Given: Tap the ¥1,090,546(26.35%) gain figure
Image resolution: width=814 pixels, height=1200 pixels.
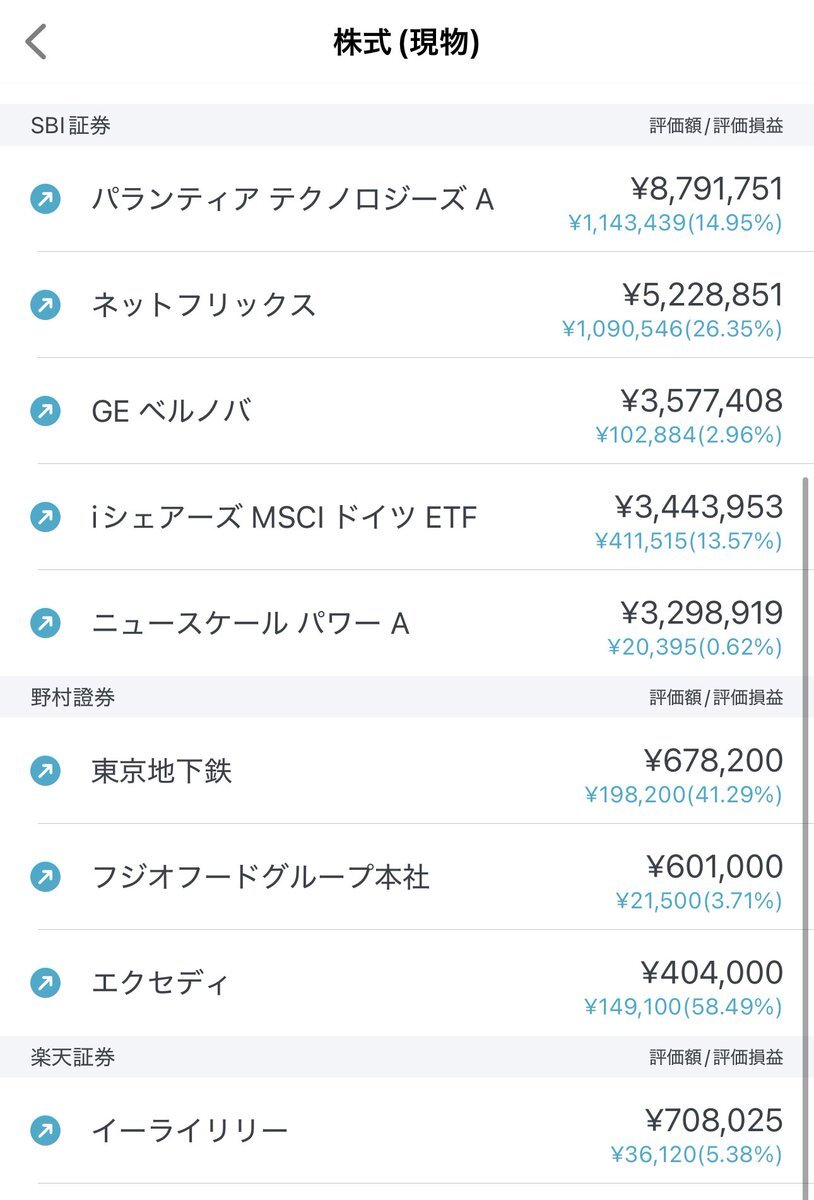Looking at the screenshot, I should pyautogui.click(x=672, y=329).
